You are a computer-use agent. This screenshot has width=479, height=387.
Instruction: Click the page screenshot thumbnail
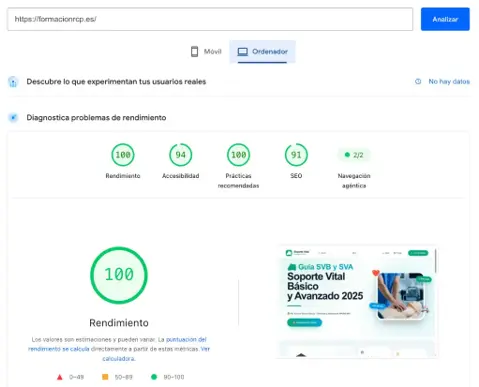tap(357, 302)
